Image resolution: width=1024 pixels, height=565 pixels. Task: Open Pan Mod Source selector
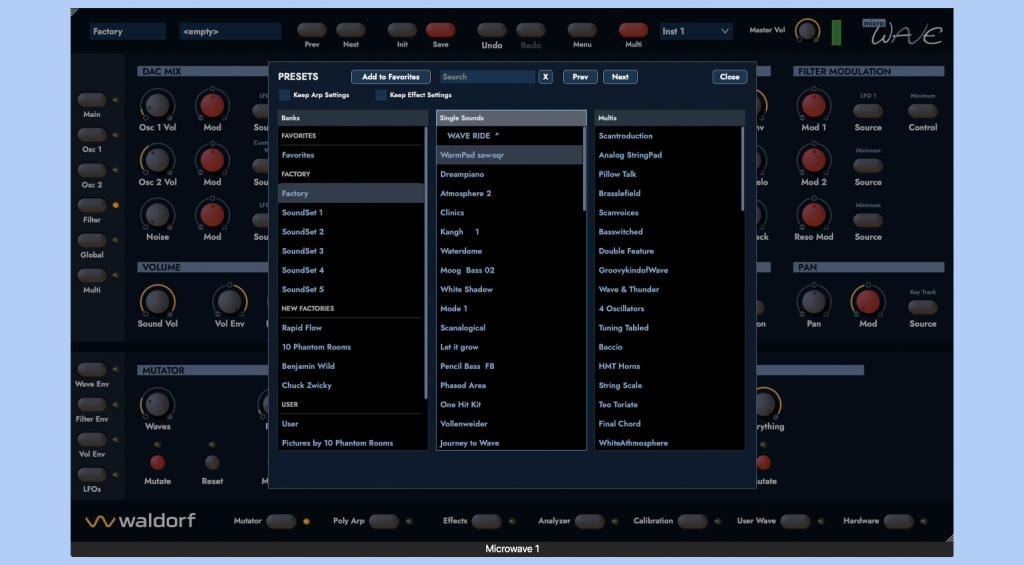tap(922, 307)
